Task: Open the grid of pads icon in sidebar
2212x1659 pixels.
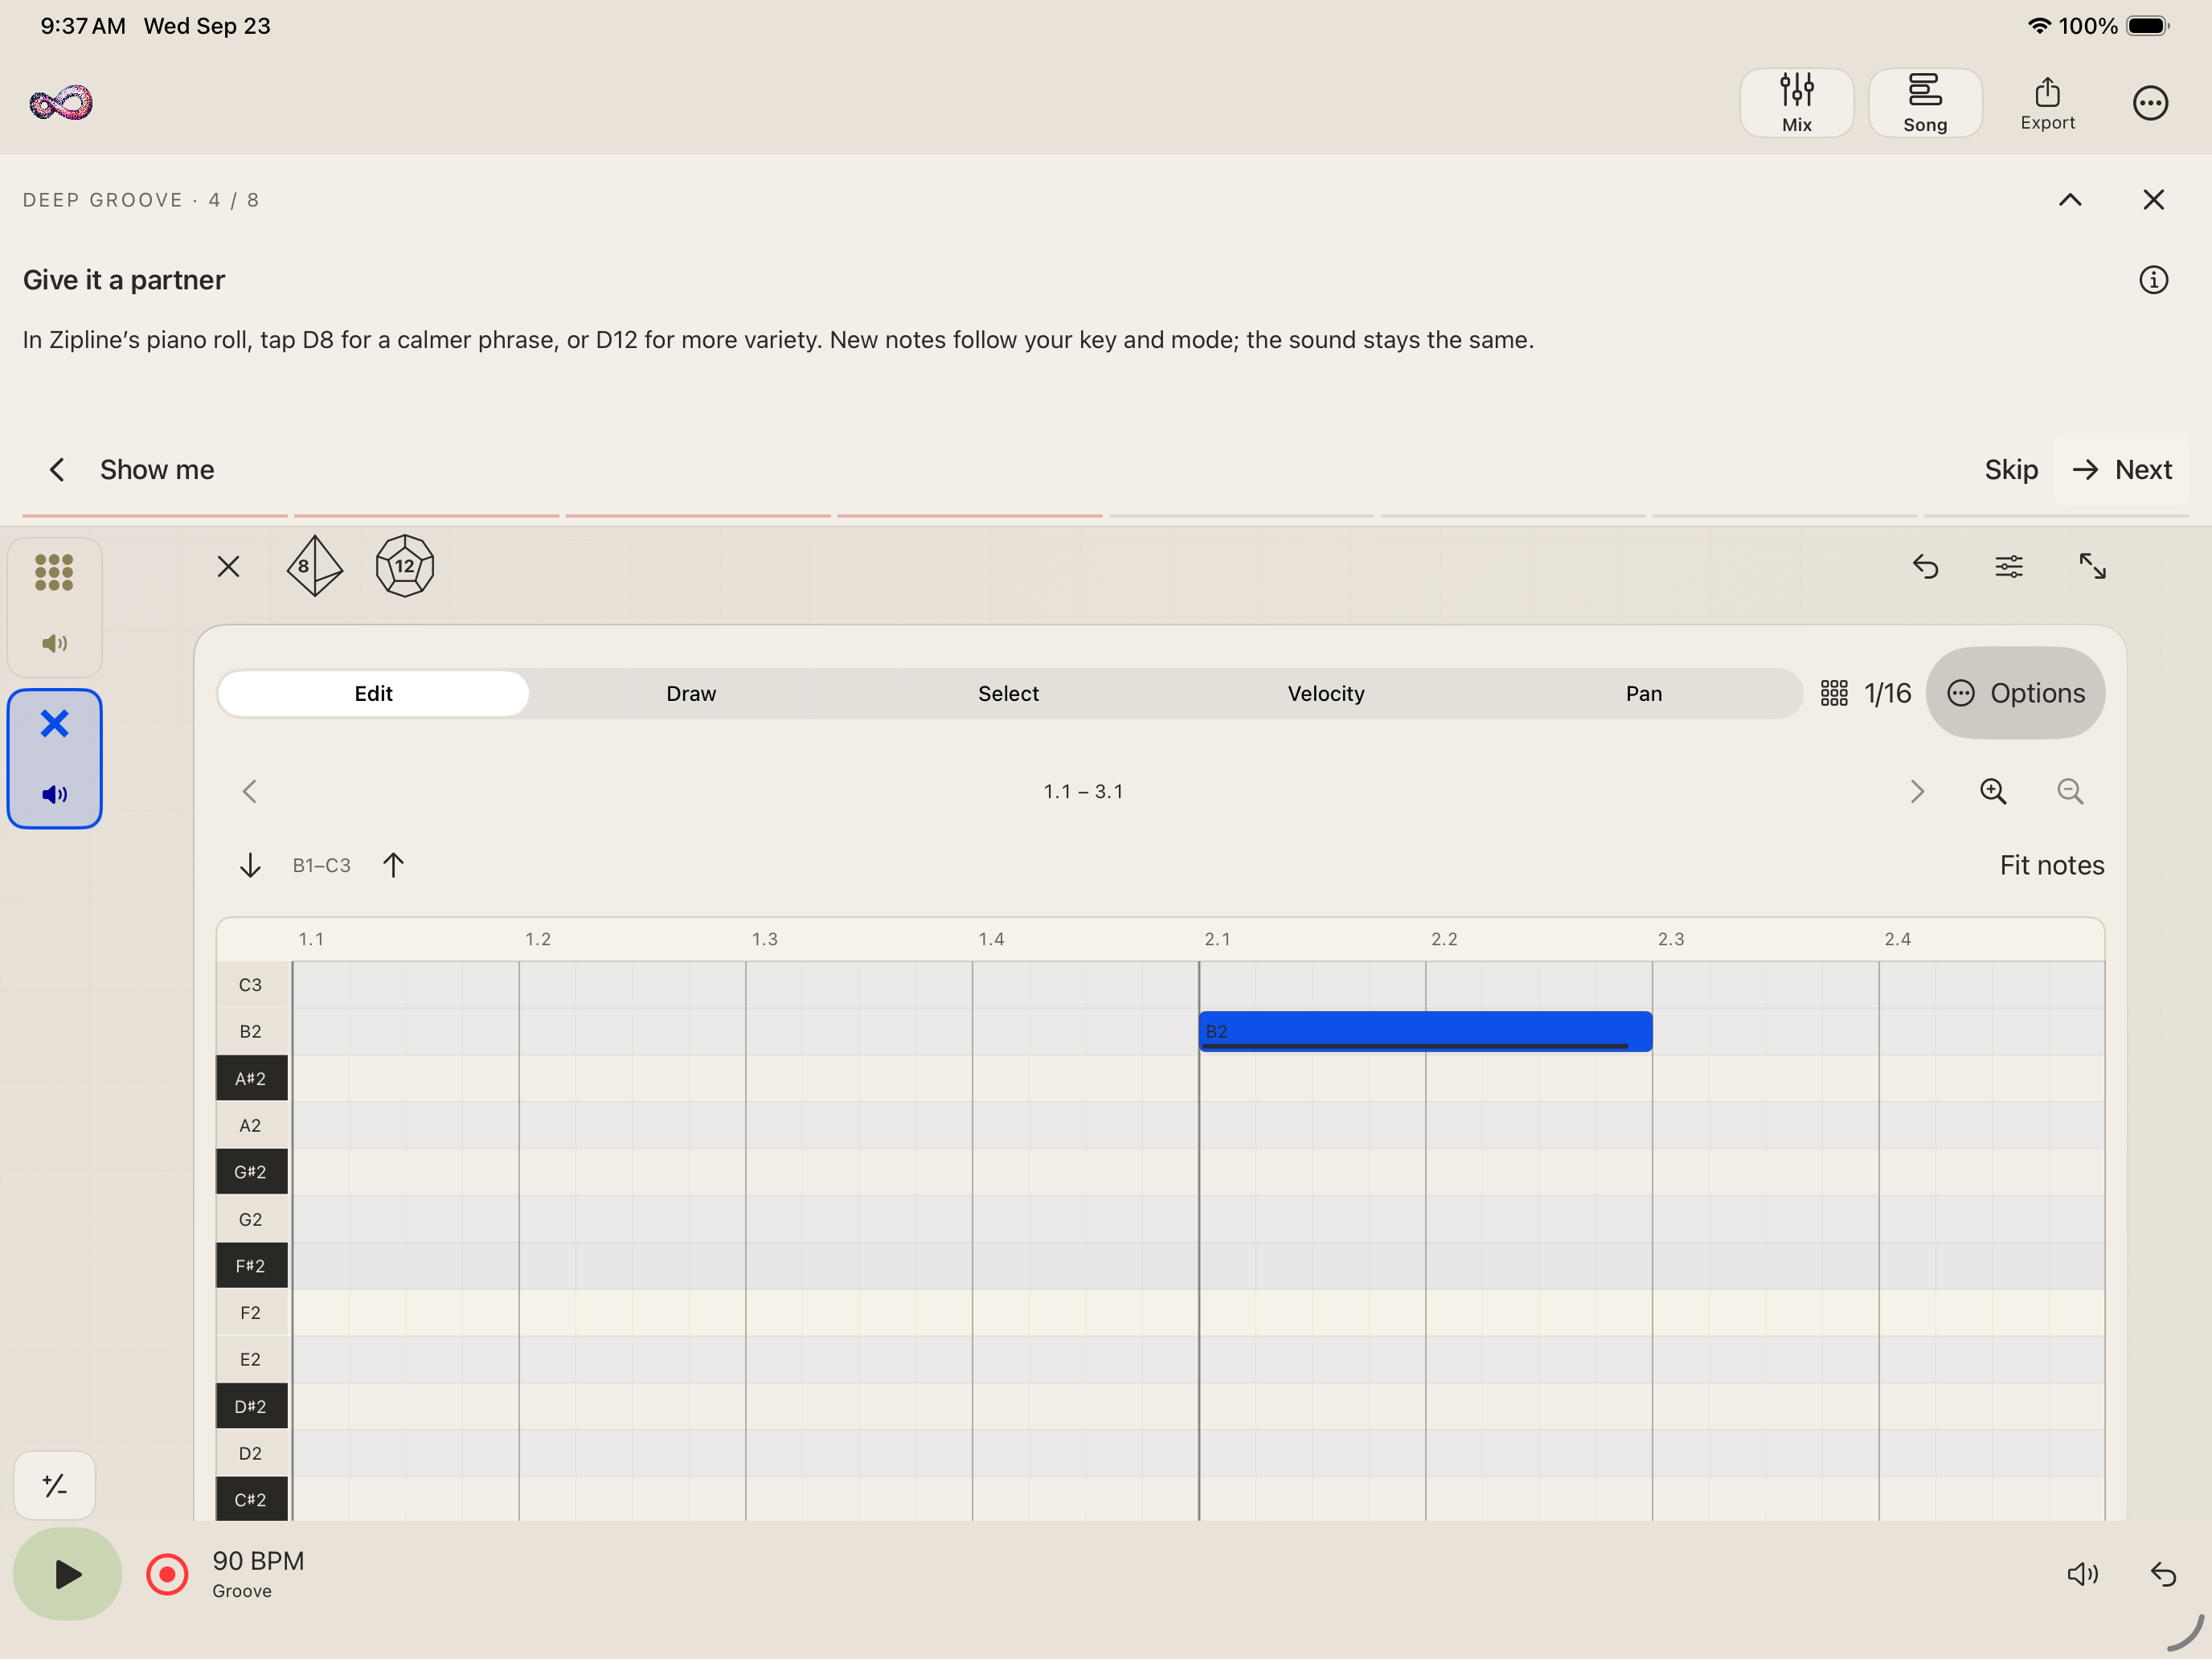Action: [54, 573]
